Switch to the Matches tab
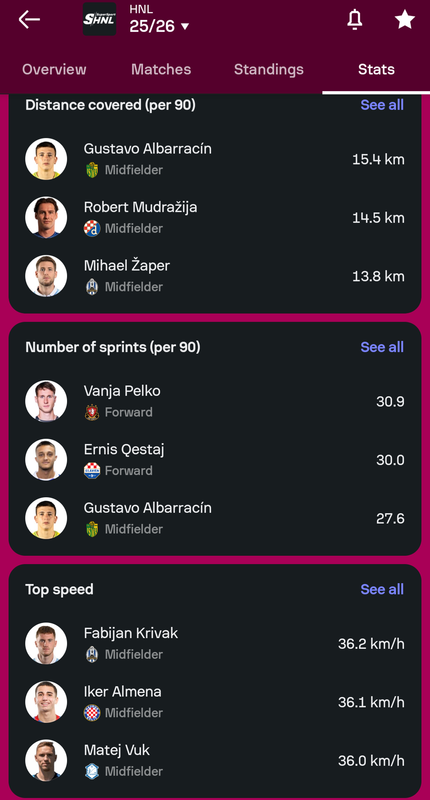 [161, 69]
